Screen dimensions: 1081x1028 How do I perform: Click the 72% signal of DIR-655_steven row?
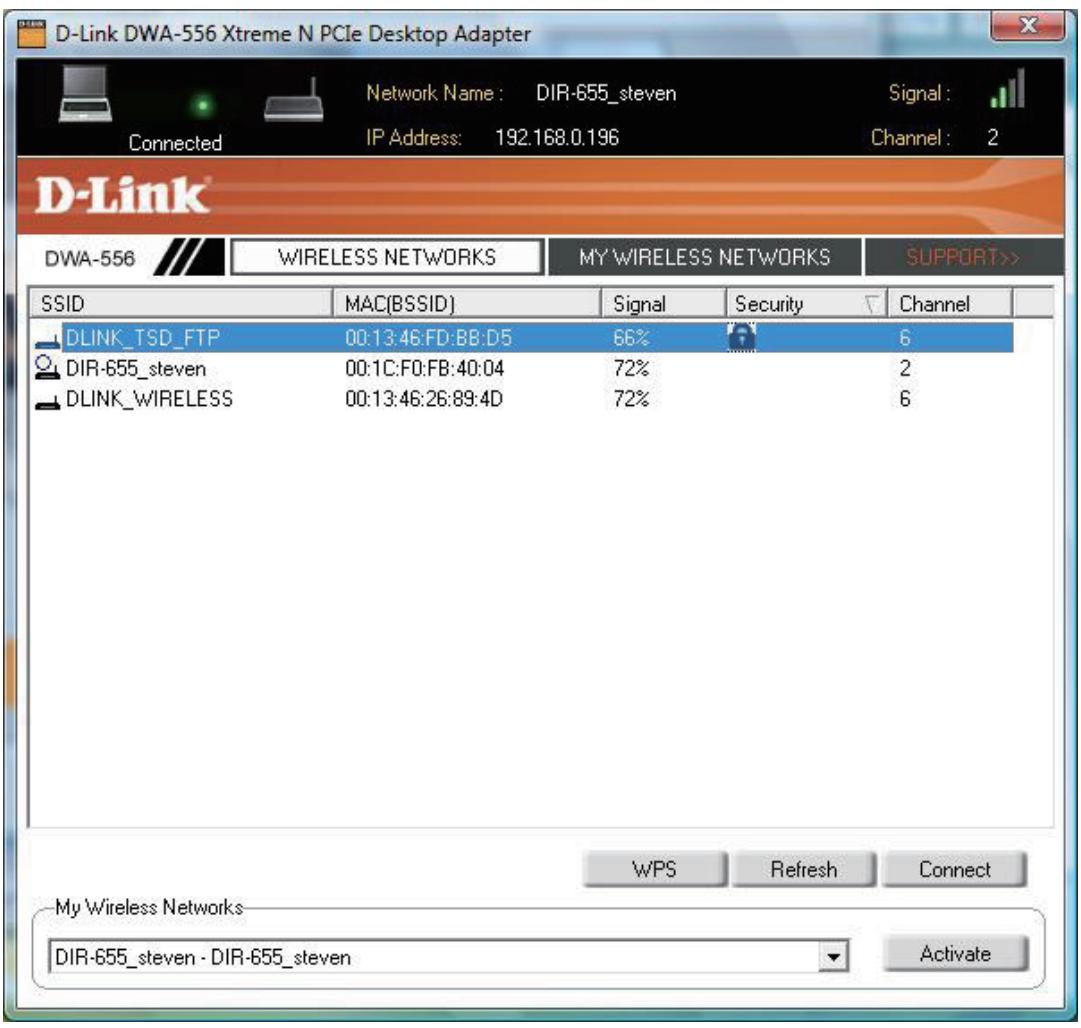(x=631, y=368)
